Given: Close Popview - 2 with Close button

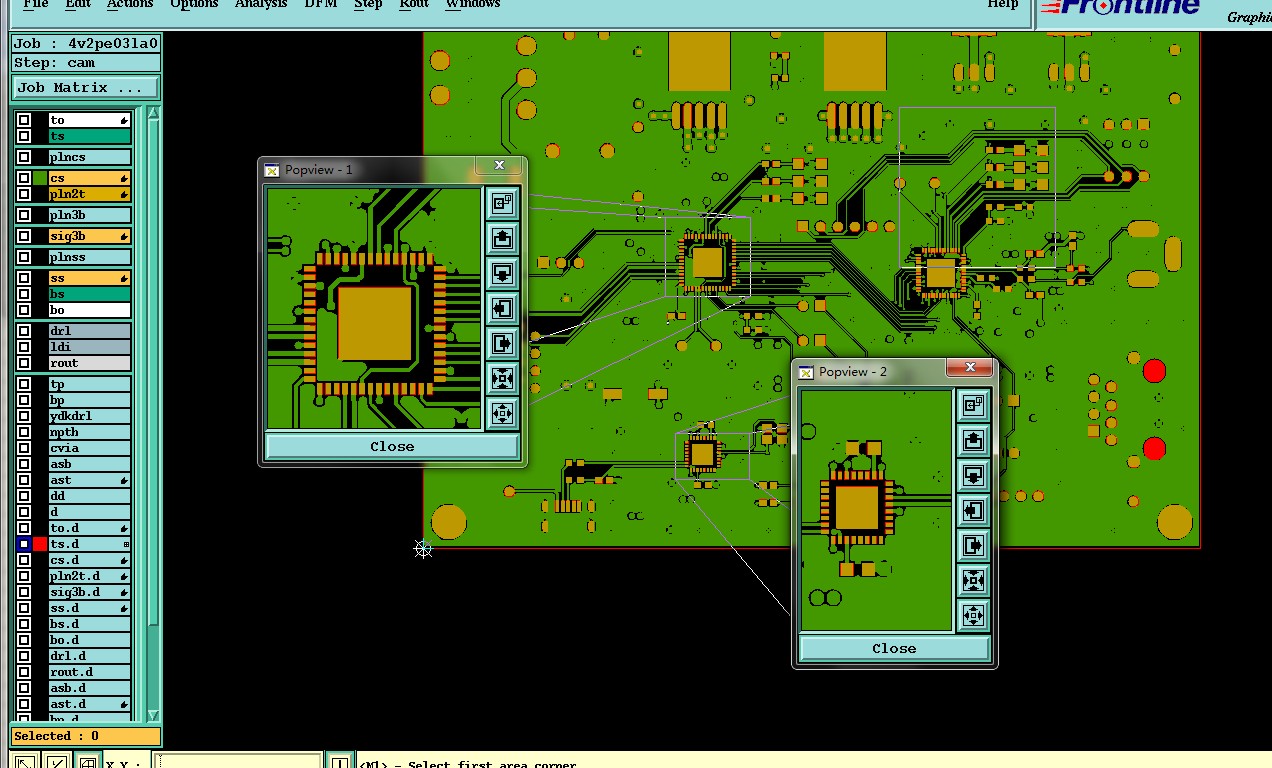Looking at the screenshot, I should coord(894,648).
